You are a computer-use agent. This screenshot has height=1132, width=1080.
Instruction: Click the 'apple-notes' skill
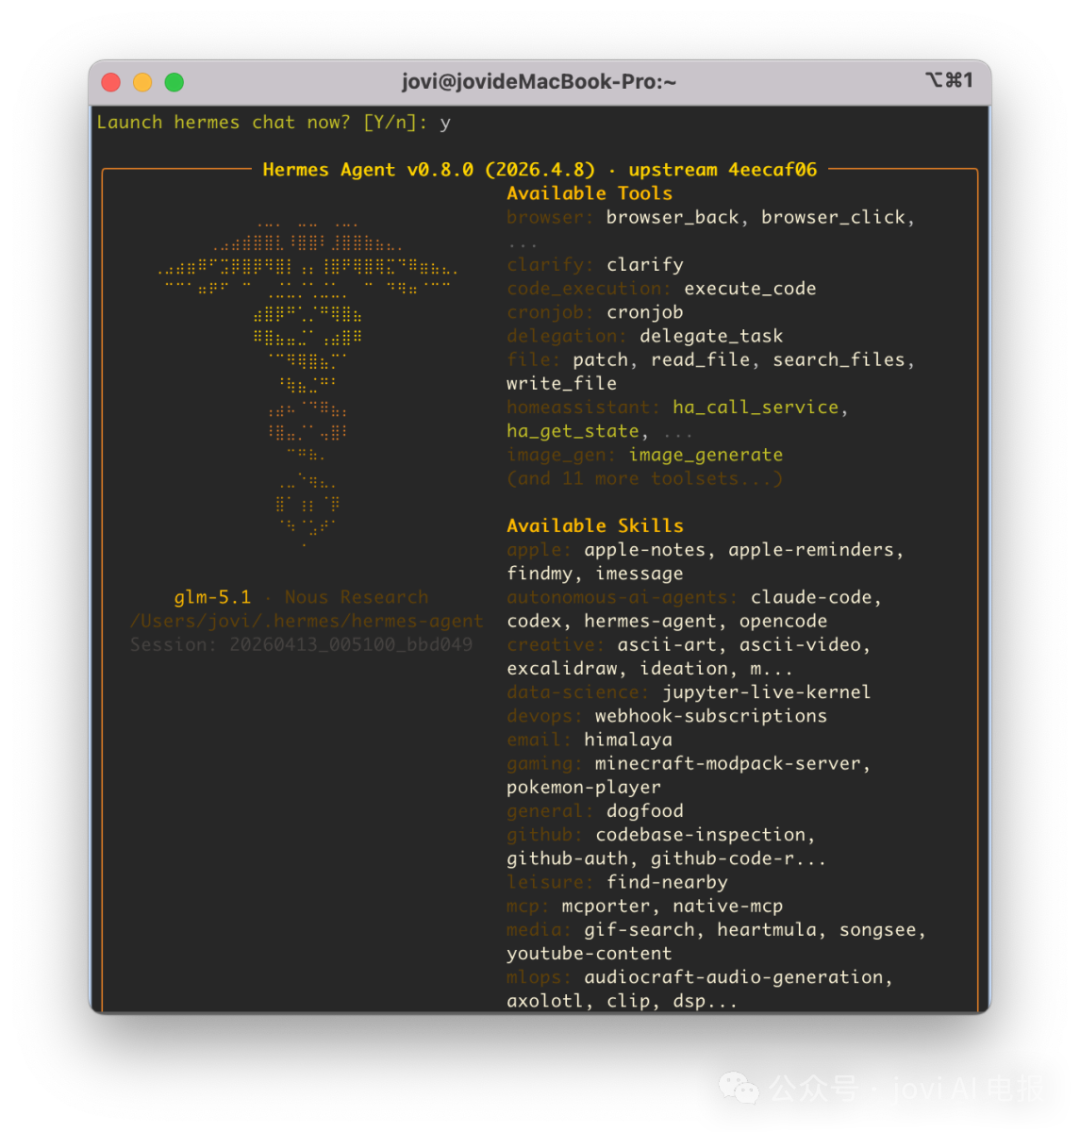[x=645, y=549]
